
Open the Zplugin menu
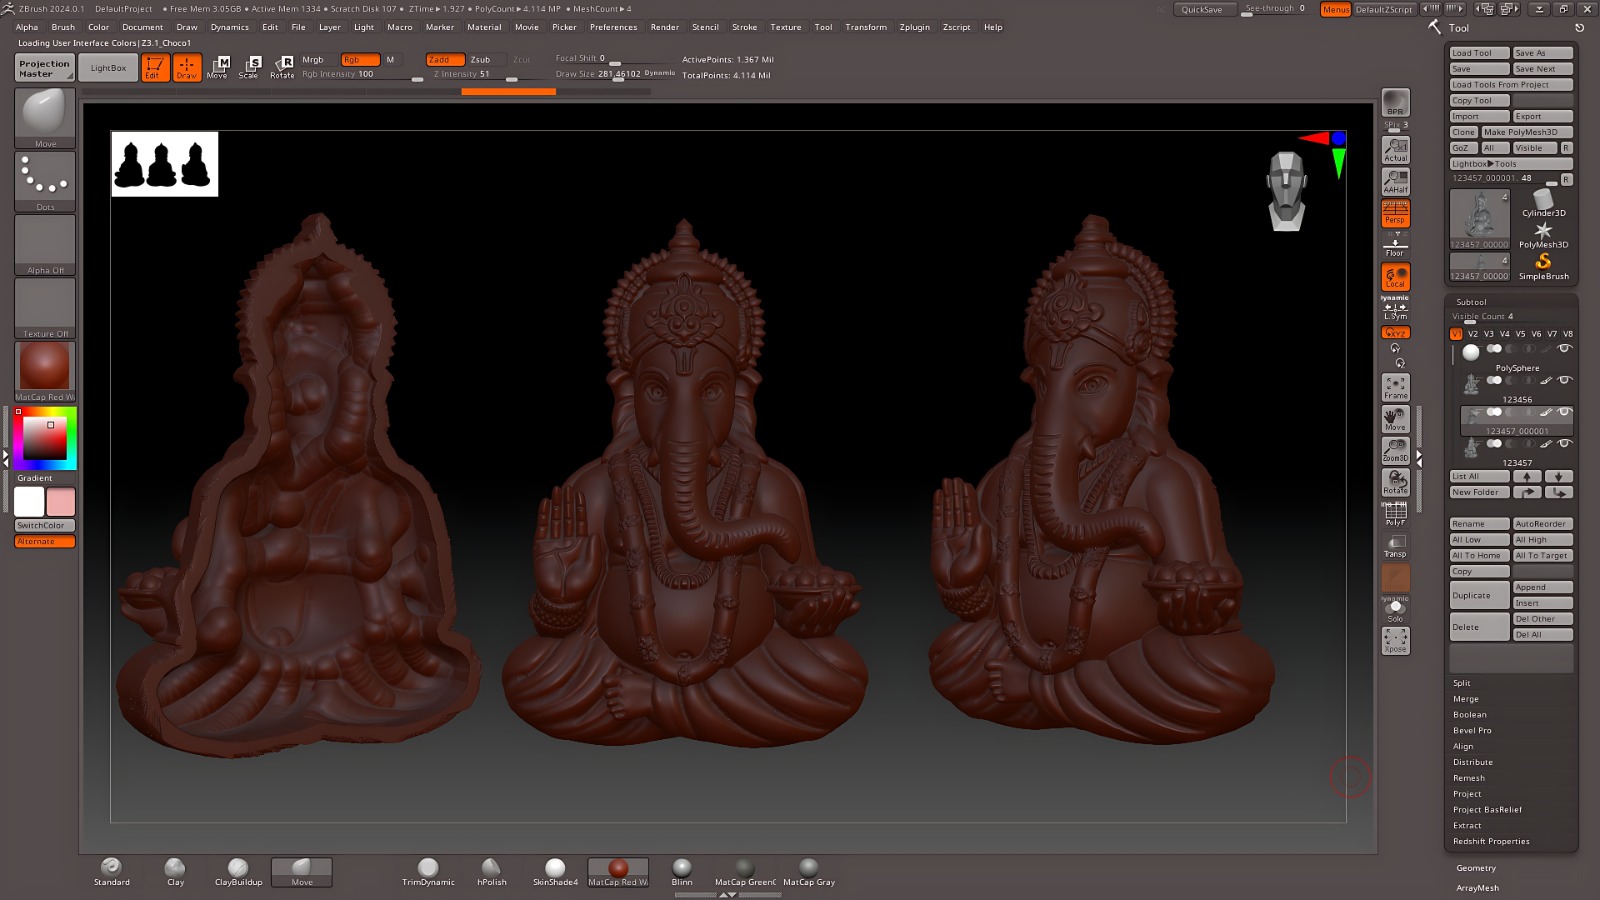tap(914, 27)
